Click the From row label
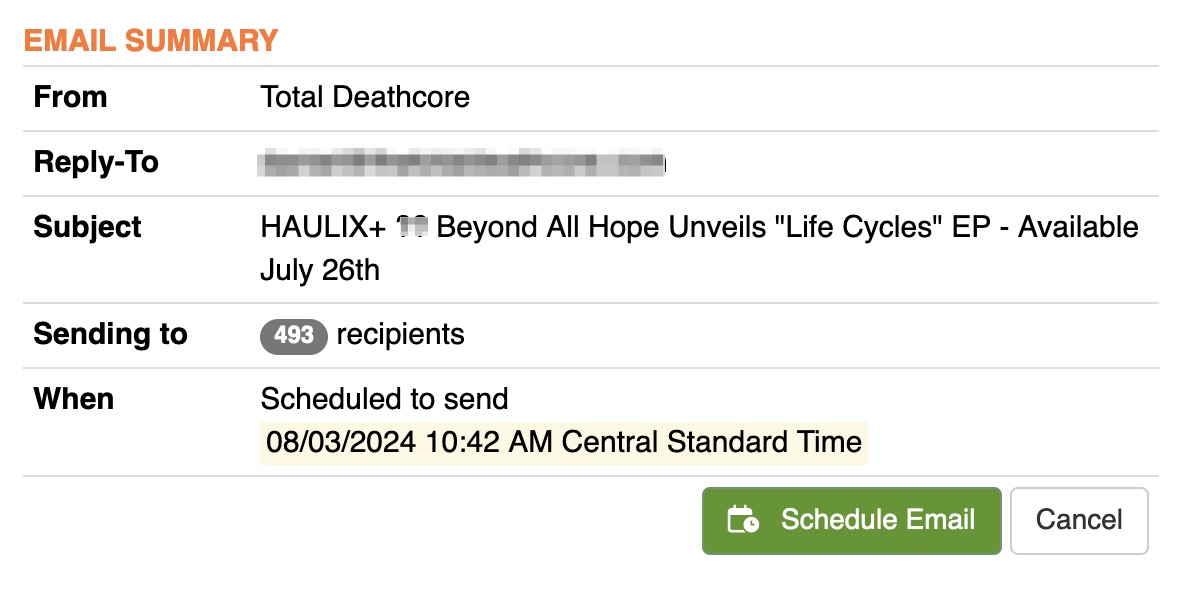 pyautogui.click(x=70, y=98)
